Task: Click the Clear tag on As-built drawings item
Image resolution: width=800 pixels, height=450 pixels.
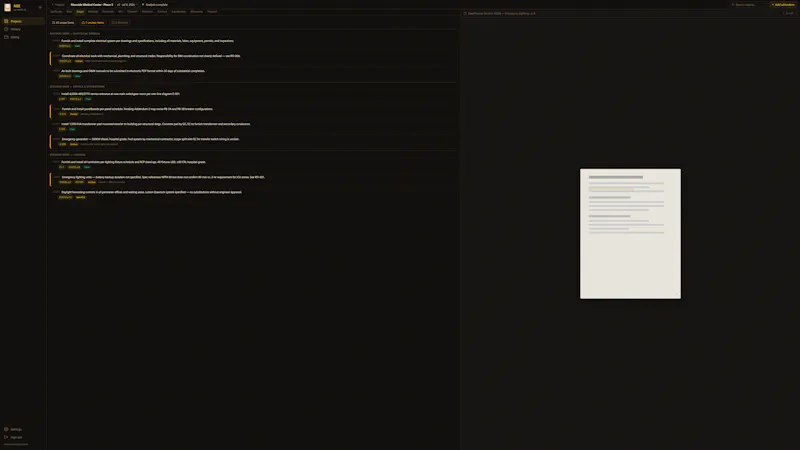Action: [x=78, y=76]
